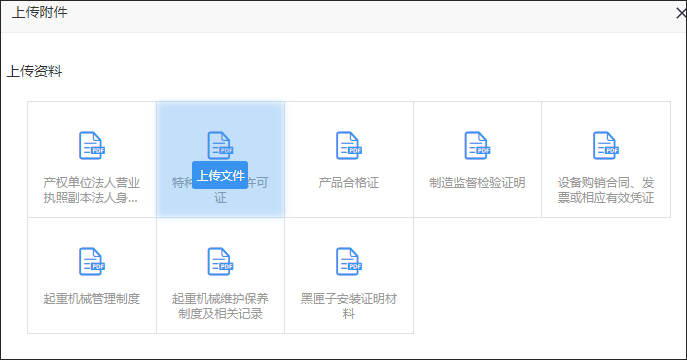Click the 上传资料 section heading
Image resolution: width=687 pixels, height=360 pixels.
pos(34,71)
